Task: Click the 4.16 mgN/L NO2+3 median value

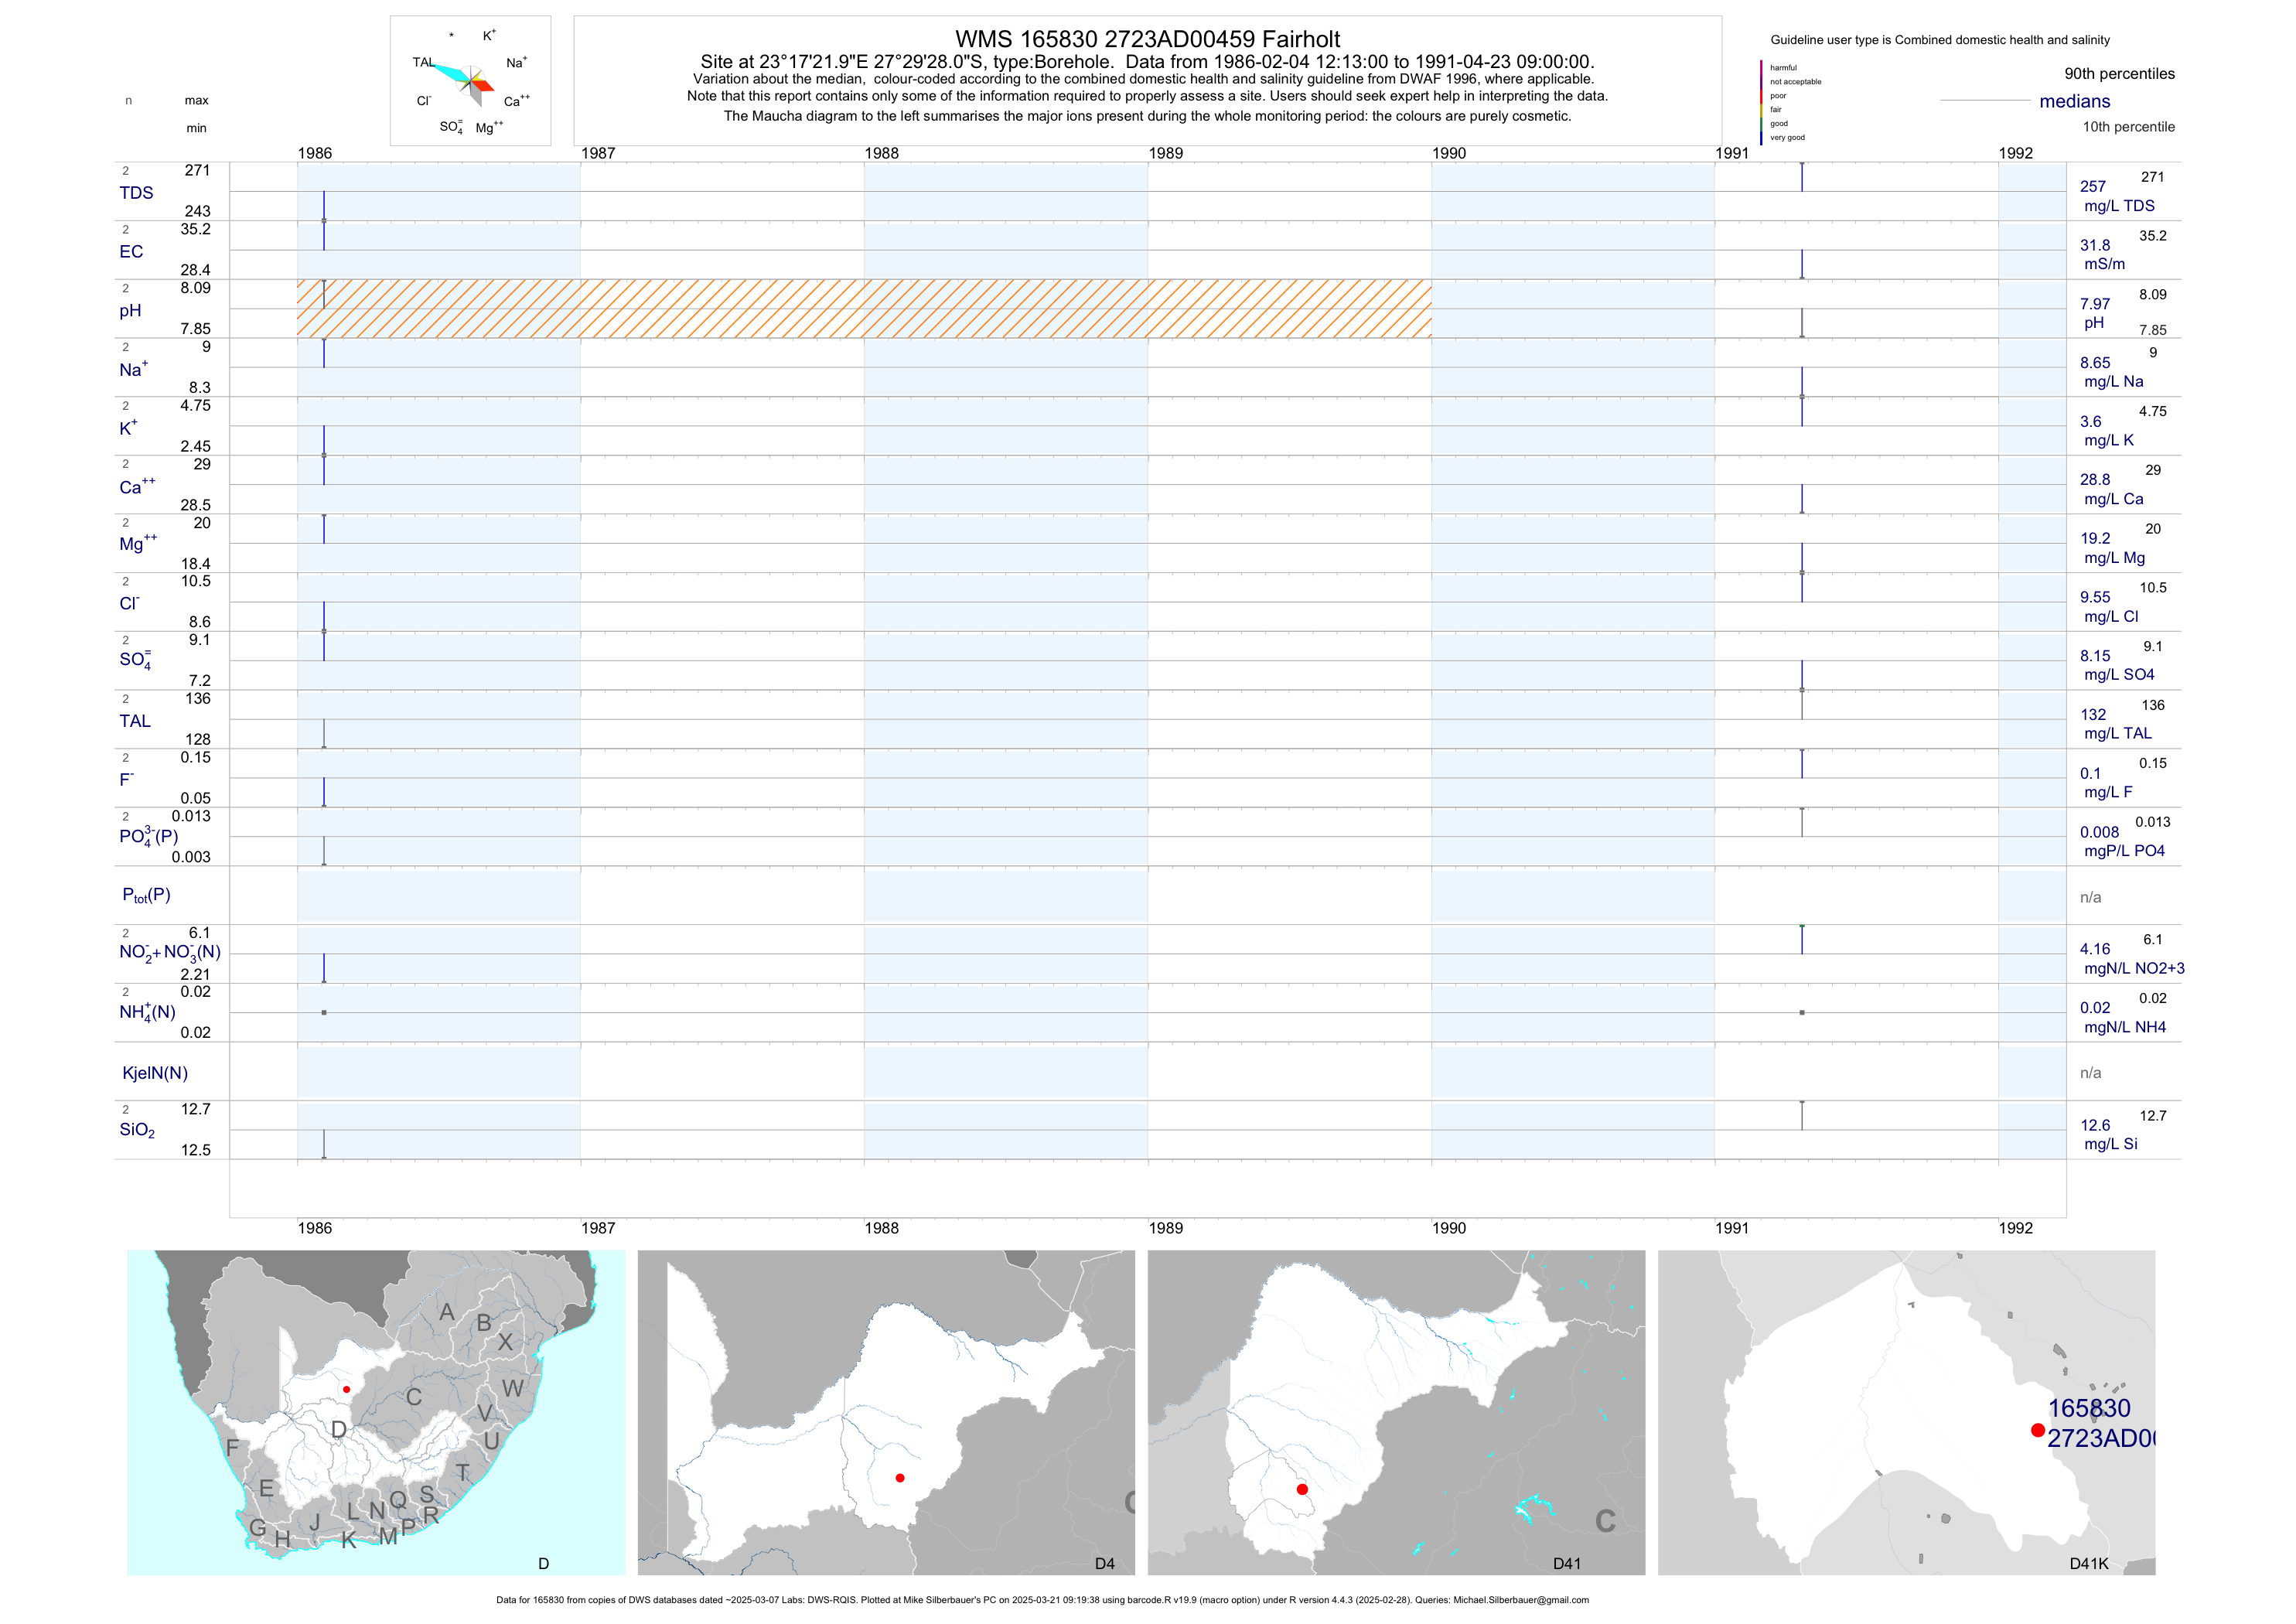Action: point(2094,949)
